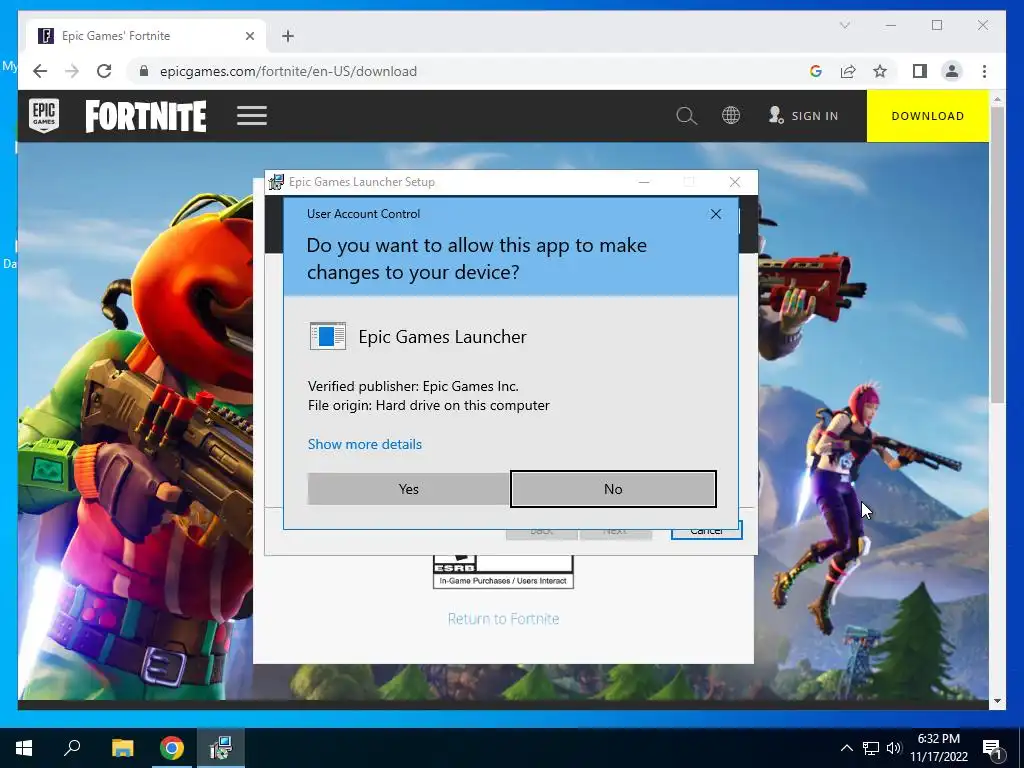
Task: Go forward in Chrome
Action: 72,71
